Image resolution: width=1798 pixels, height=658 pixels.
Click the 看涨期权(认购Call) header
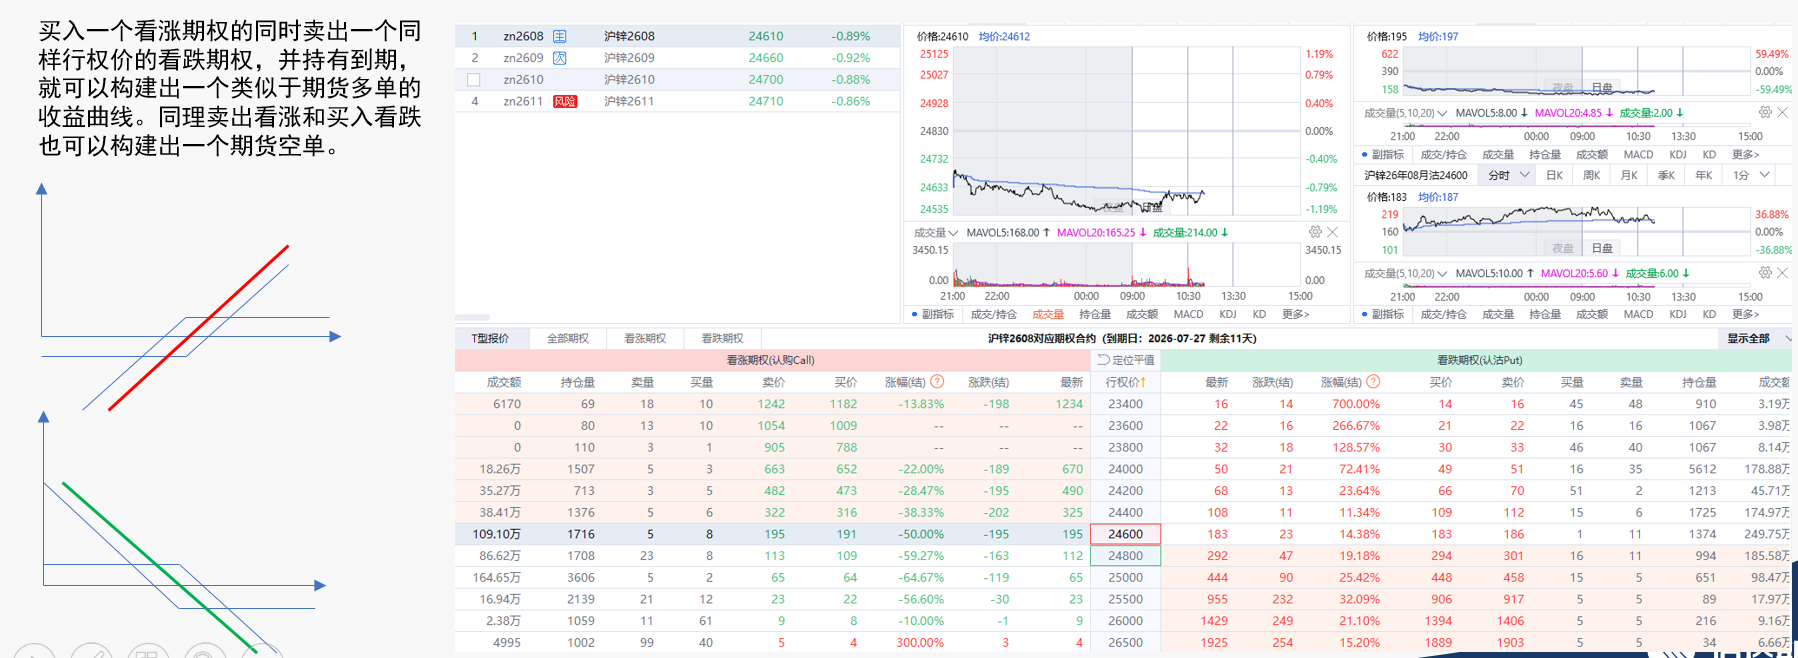coord(770,360)
